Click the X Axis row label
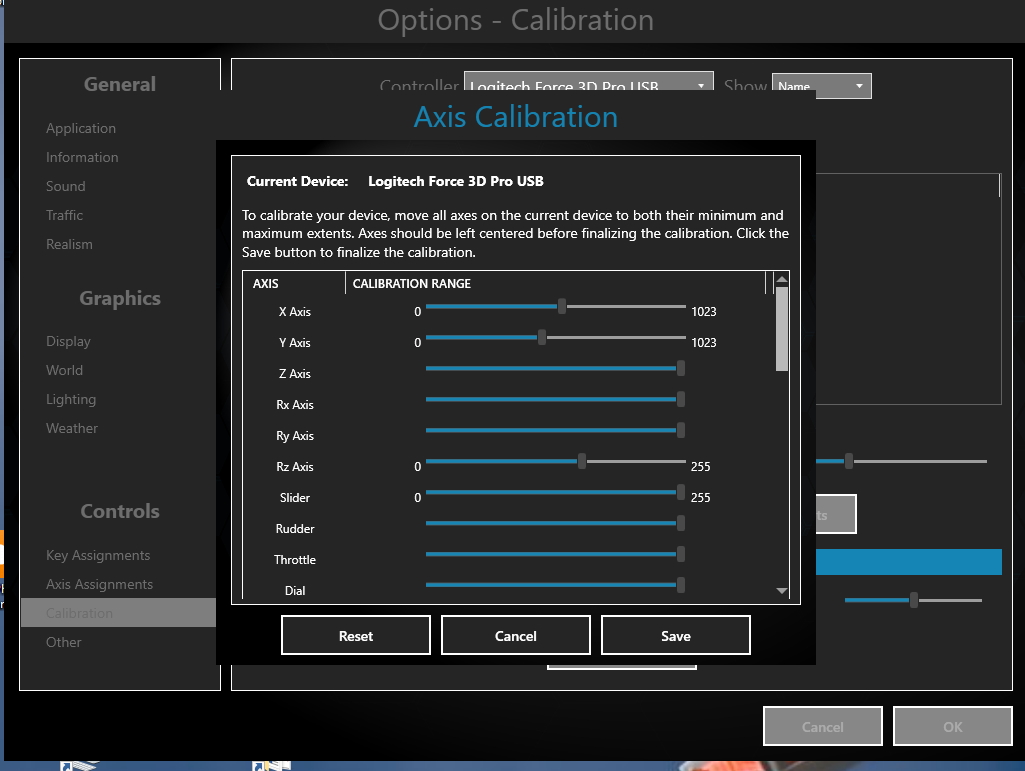The height and width of the screenshot is (771, 1025). (x=295, y=312)
